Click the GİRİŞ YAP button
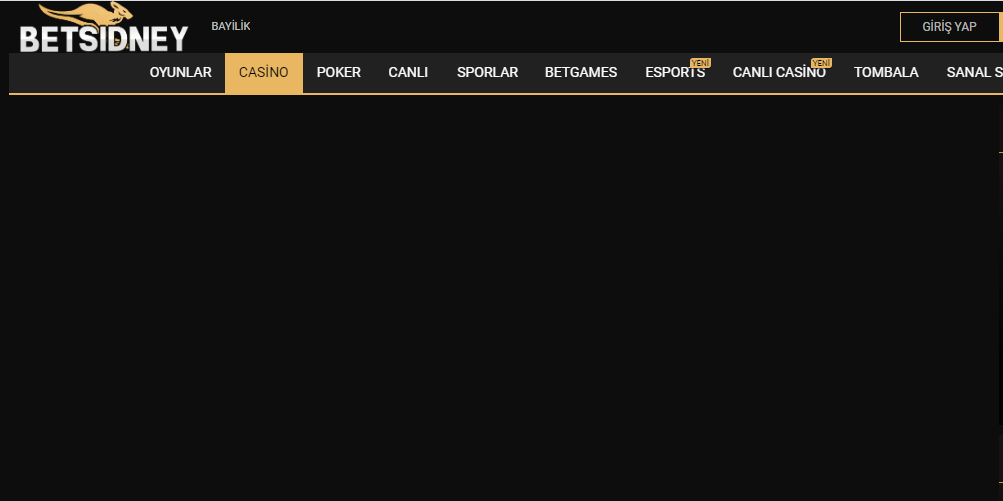This screenshot has width=1003, height=501. click(x=949, y=27)
